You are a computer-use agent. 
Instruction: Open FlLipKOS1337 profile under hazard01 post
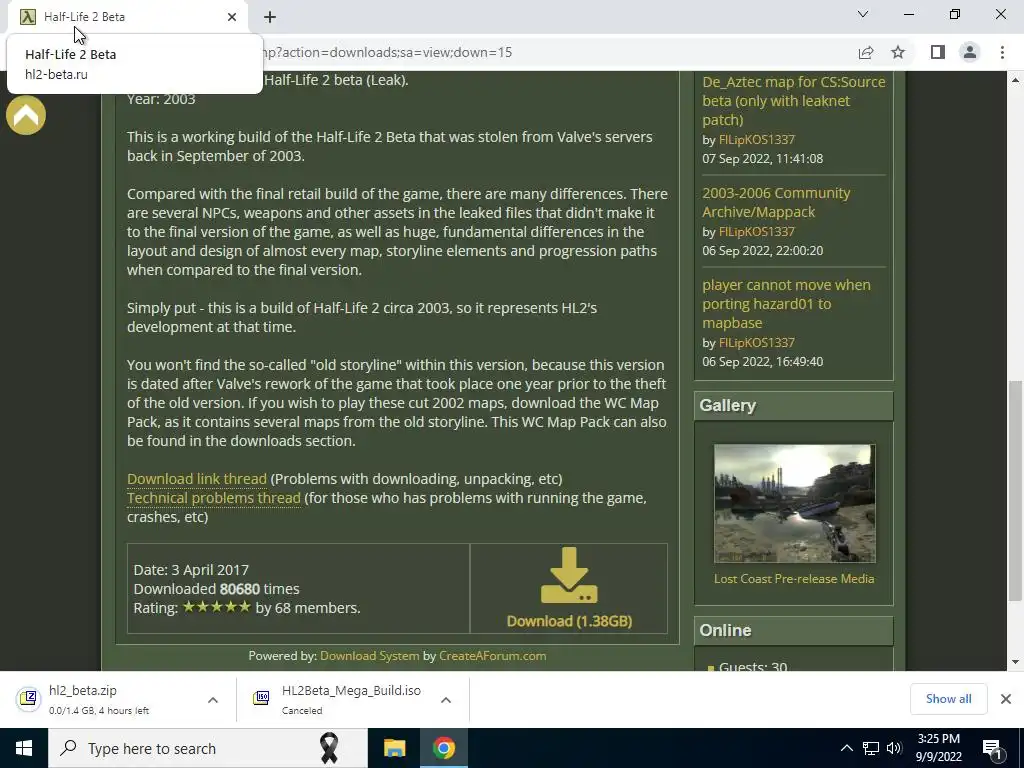[756, 343]
